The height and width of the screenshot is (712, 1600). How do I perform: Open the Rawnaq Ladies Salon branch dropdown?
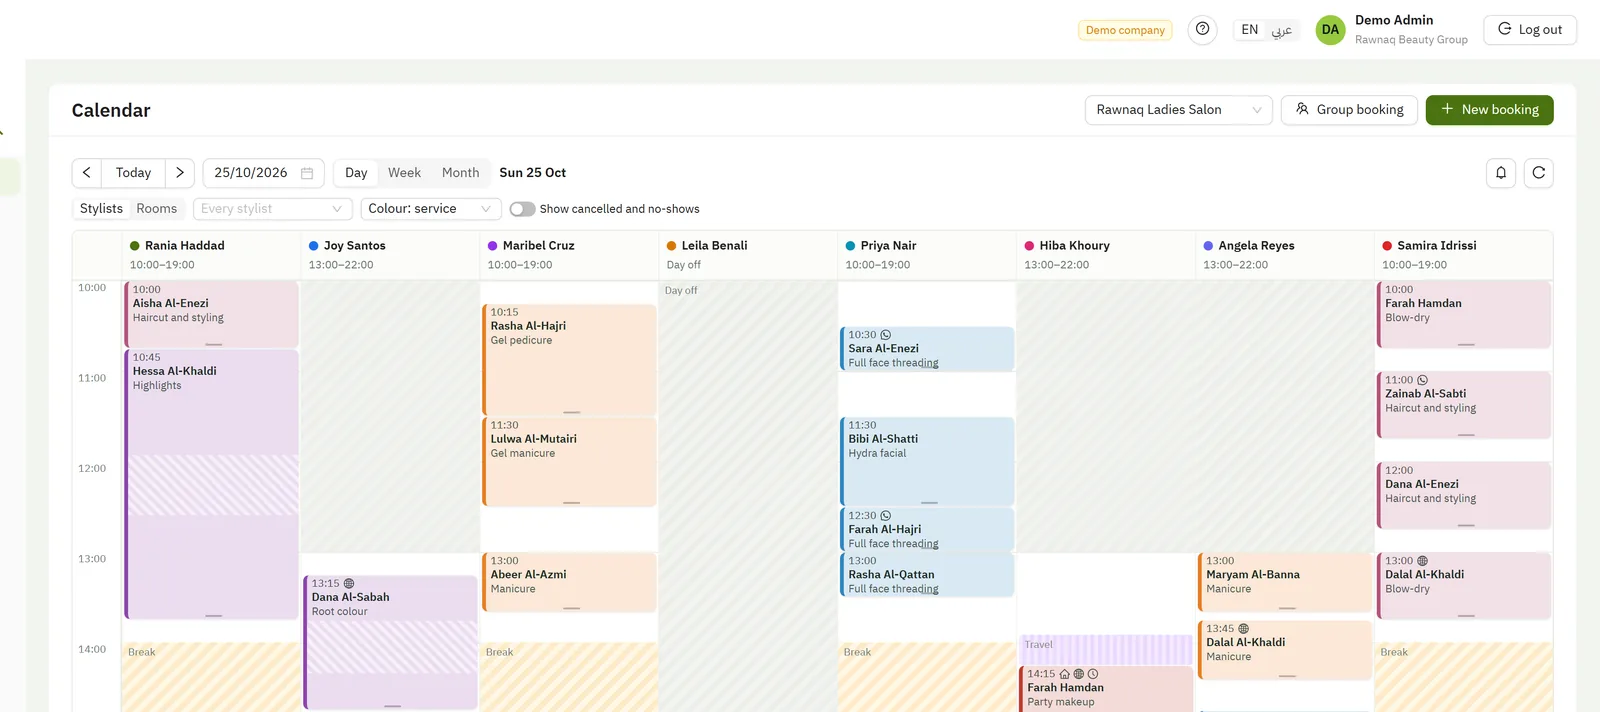1178,110
